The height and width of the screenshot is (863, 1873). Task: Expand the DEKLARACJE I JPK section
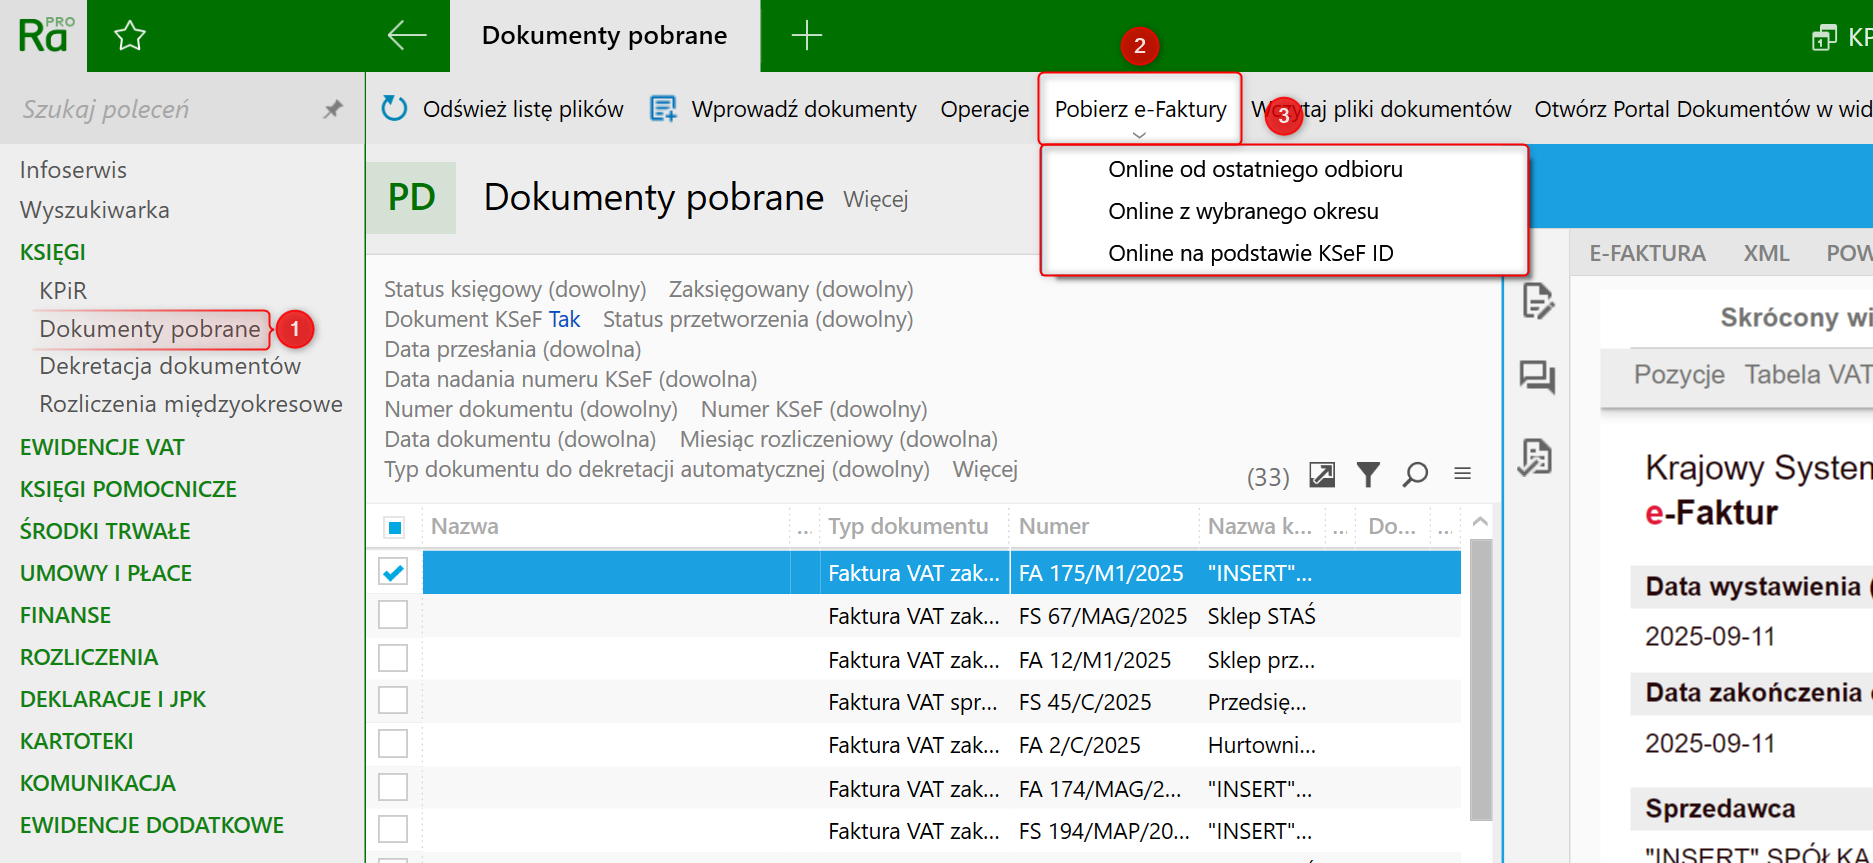(x=113, y=699)
